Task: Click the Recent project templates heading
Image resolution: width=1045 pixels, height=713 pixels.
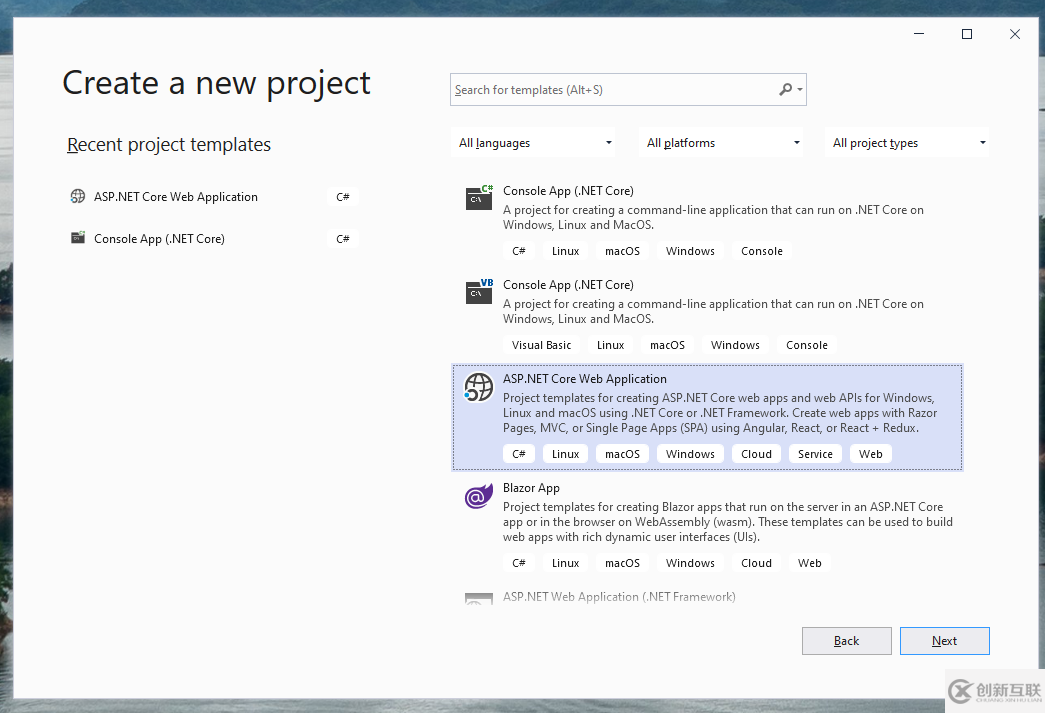Action: click(169, 145)
